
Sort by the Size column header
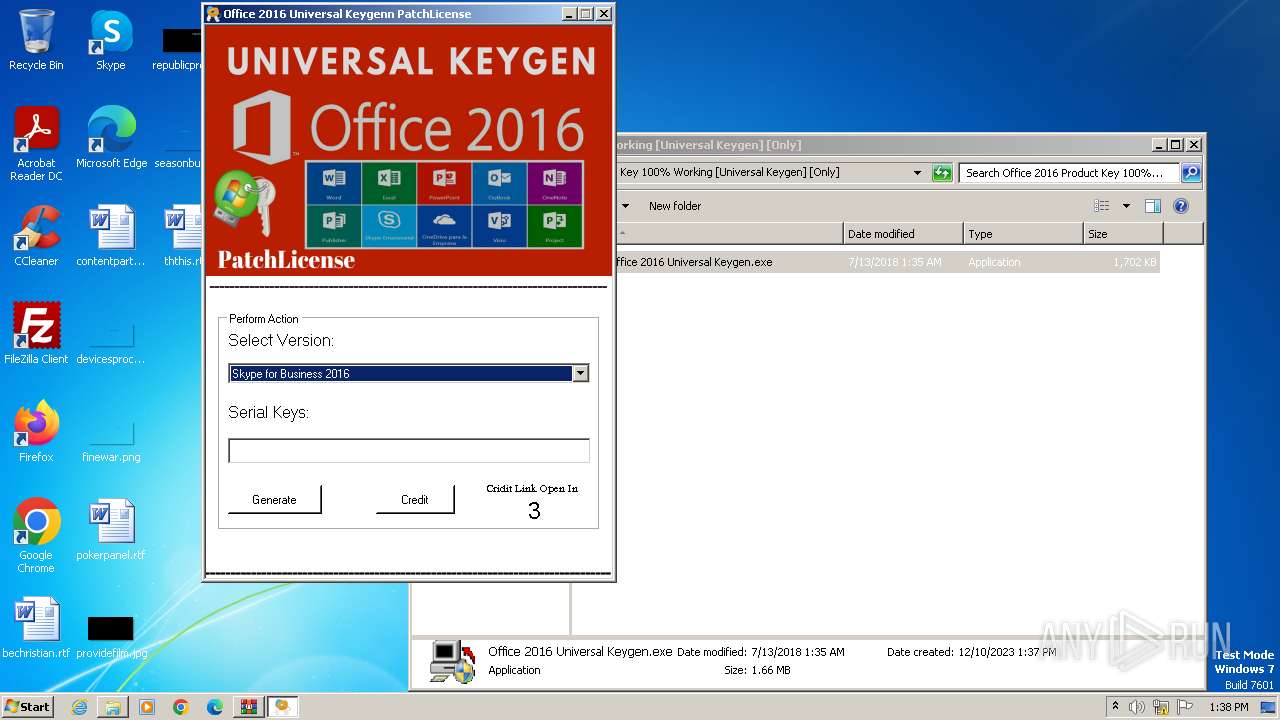1123,234
